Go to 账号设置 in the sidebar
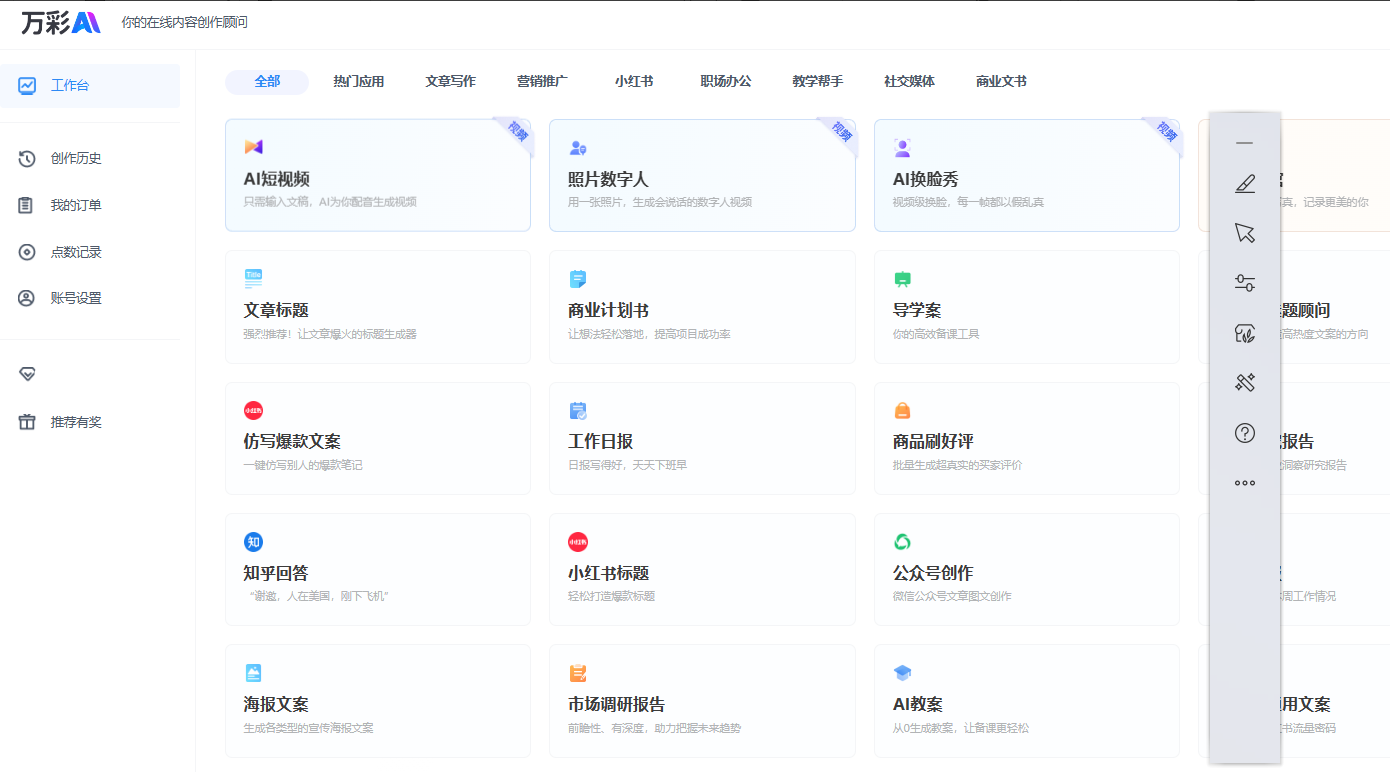The height and width of the screenshot is (772, 1390). [x=76, y=298]
